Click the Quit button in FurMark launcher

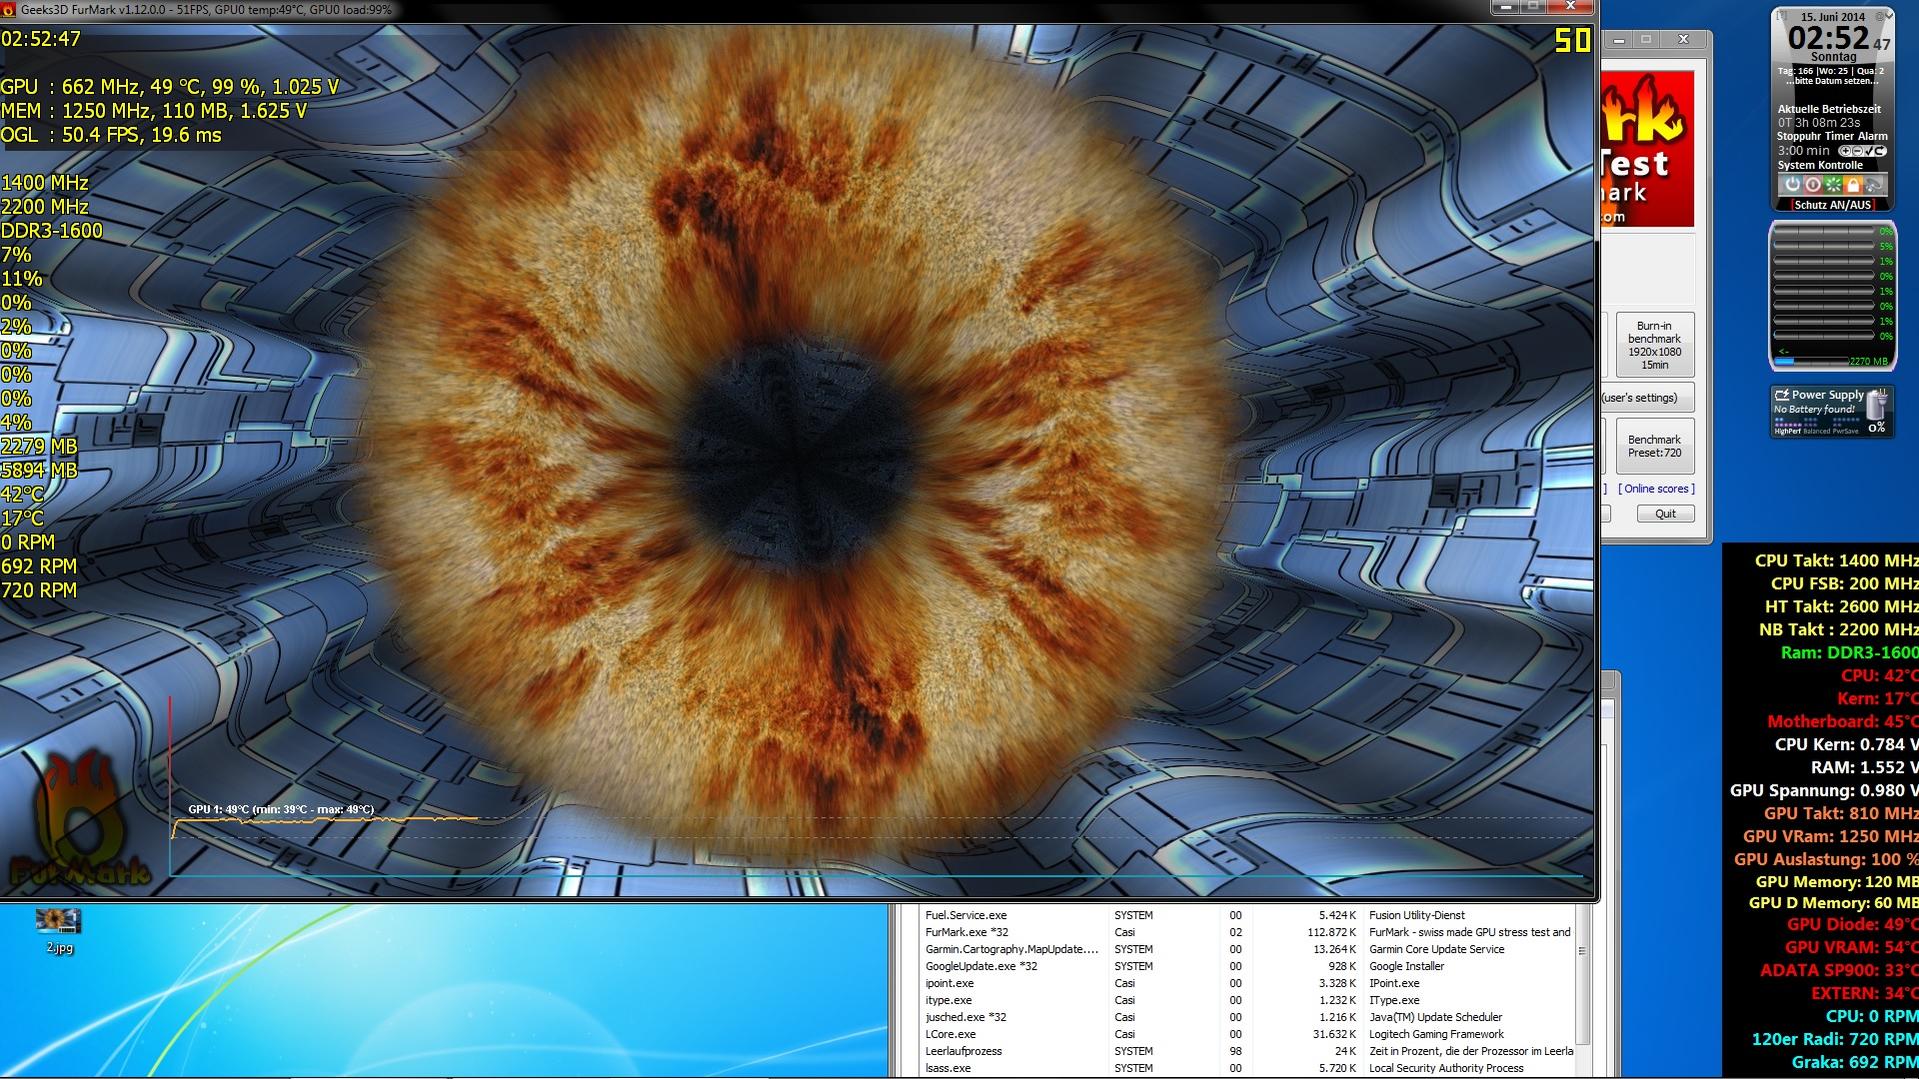[x=1665, y=513]
